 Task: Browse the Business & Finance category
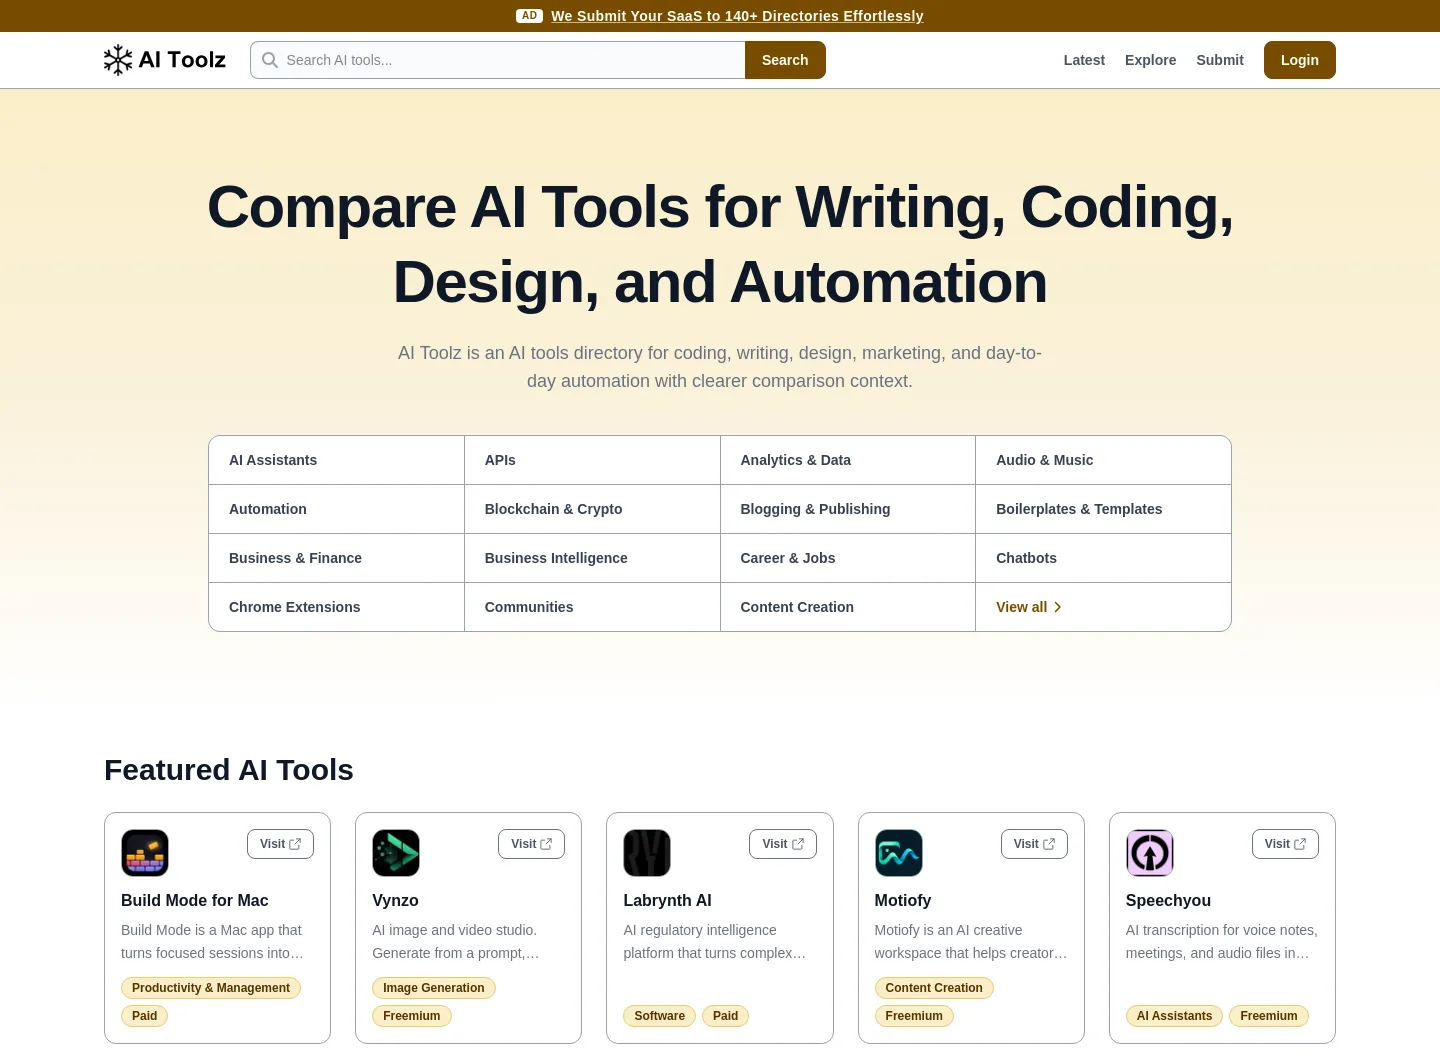point(336,558)
